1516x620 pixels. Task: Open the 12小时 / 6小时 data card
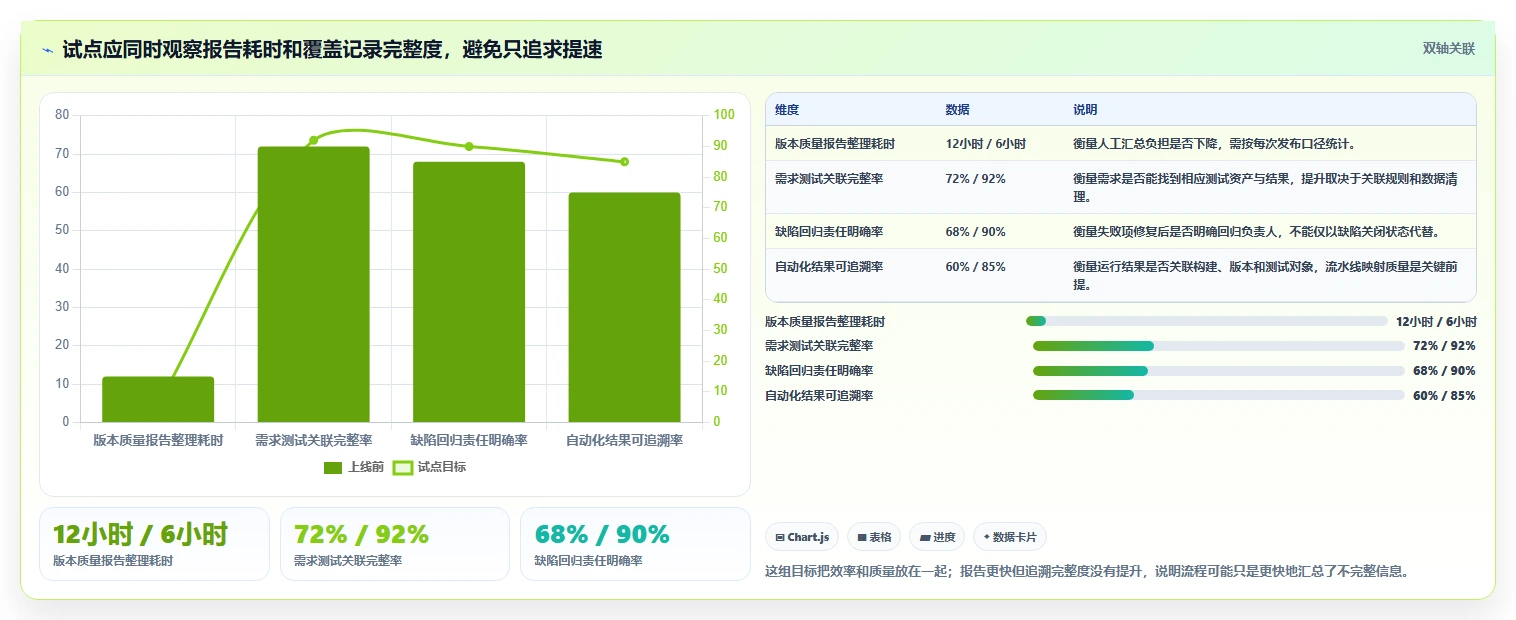pyautogui.click(x=154, y=544)
